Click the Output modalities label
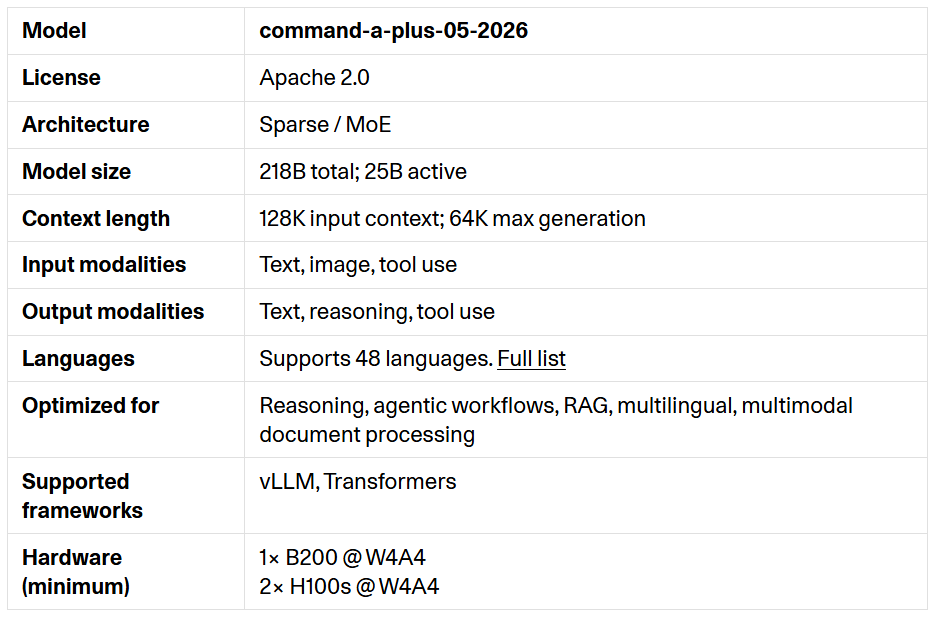Image resolution: width=934 pixels, height=619 pixels. point(113,312)
